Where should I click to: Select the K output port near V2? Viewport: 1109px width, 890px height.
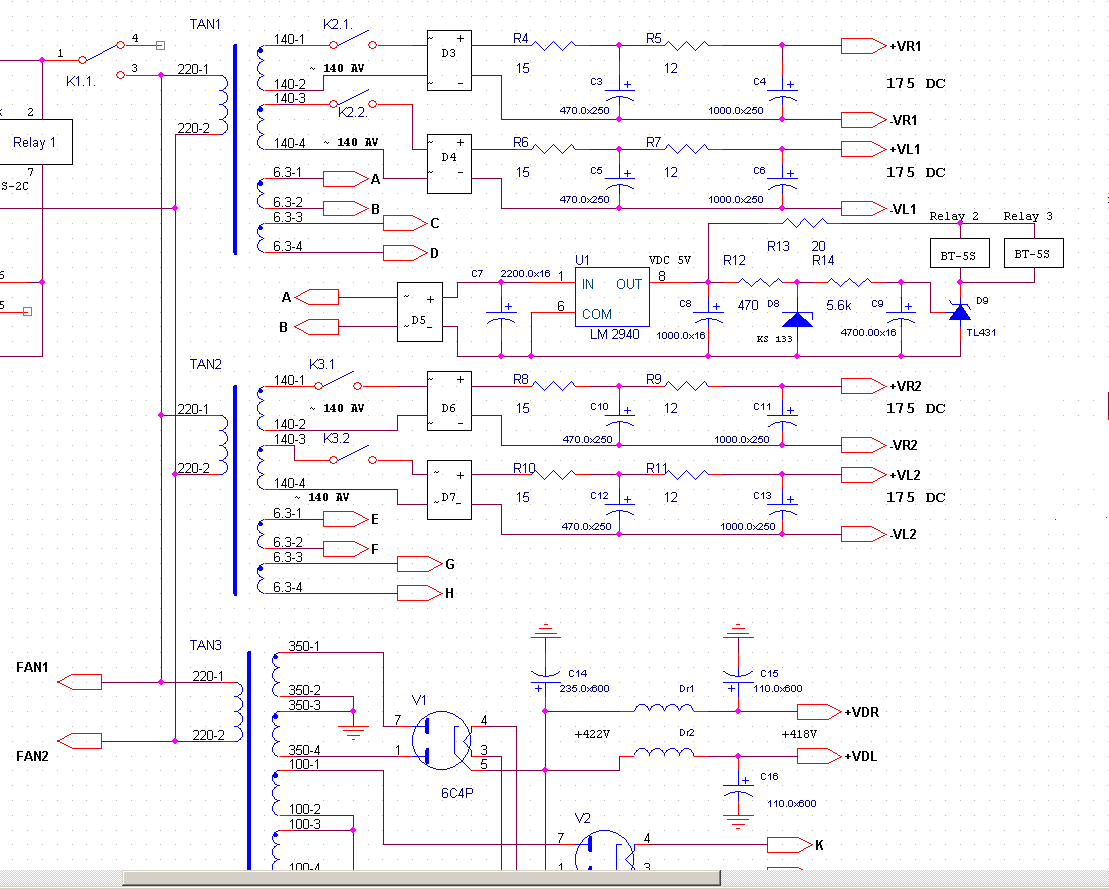point(787,845)
